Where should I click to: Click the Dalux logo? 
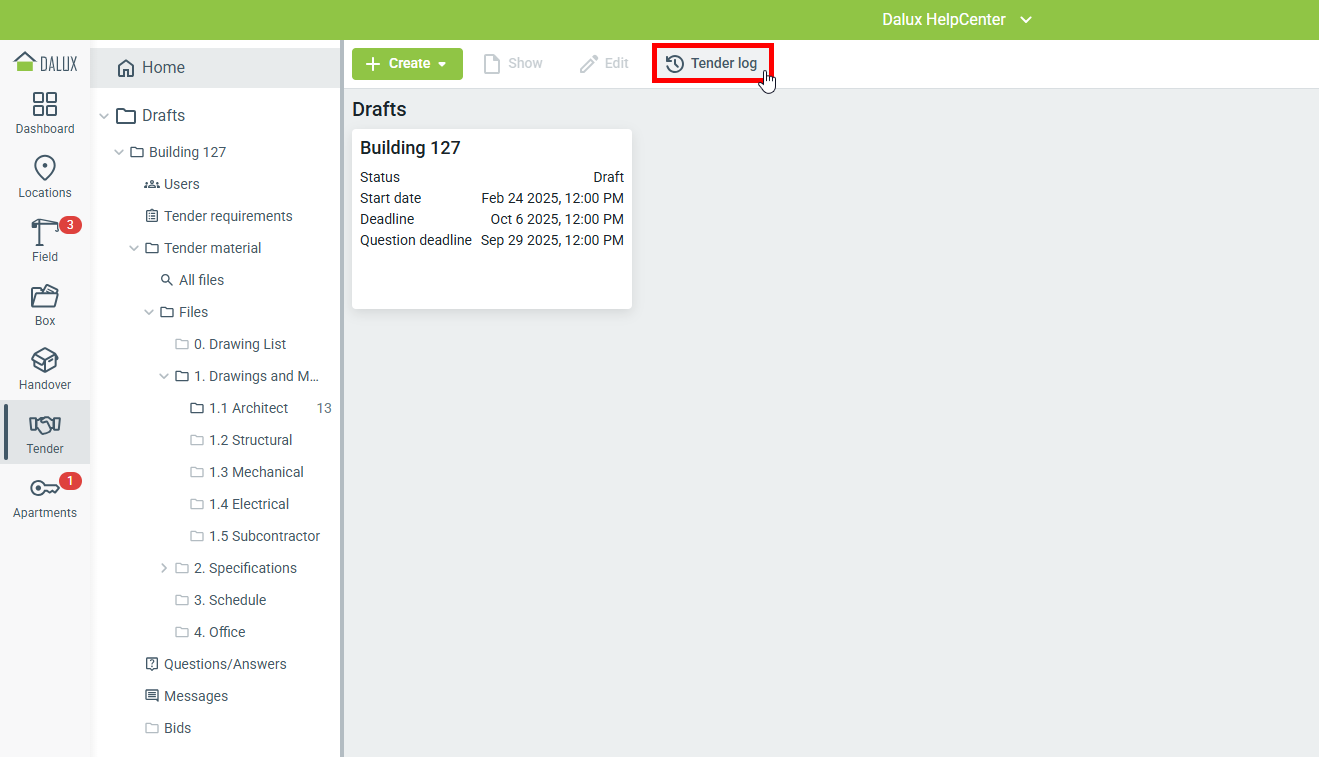click(x=45, y=62)
